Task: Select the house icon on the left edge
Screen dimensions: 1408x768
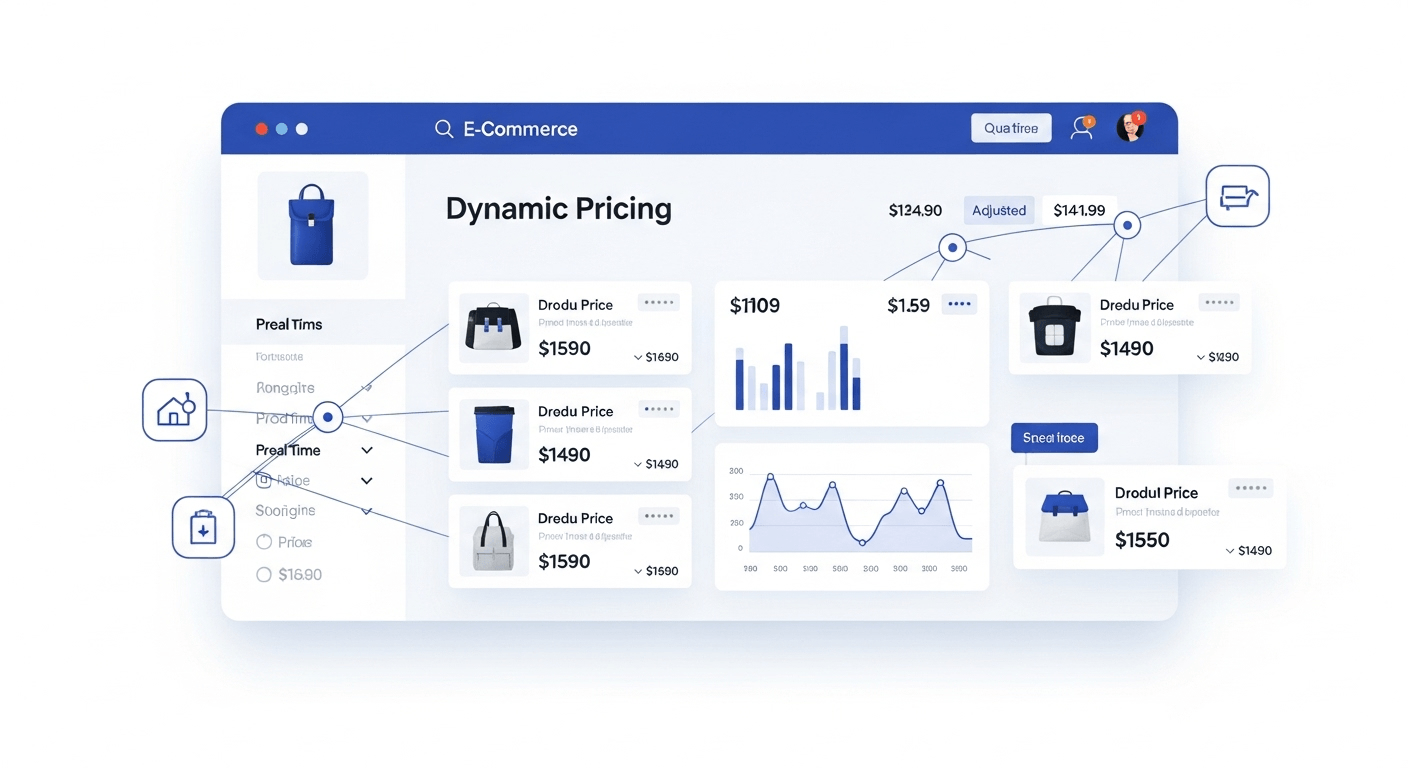Action: tap(175, 410)
